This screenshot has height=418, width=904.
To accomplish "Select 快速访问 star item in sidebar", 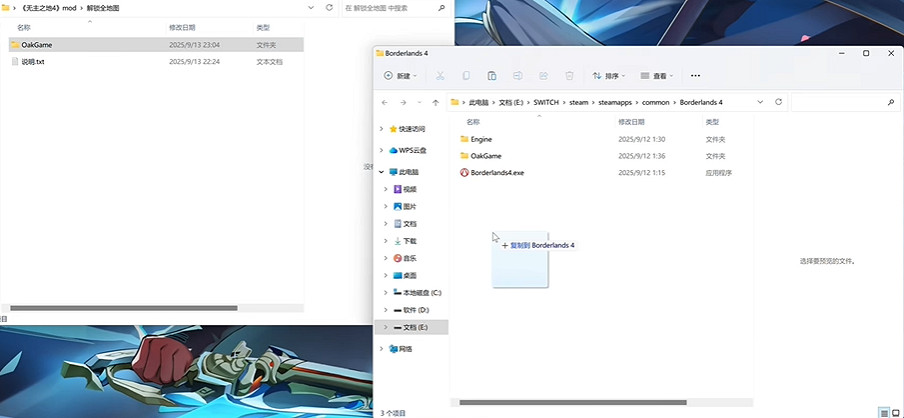I will click(x=408, y=129).
